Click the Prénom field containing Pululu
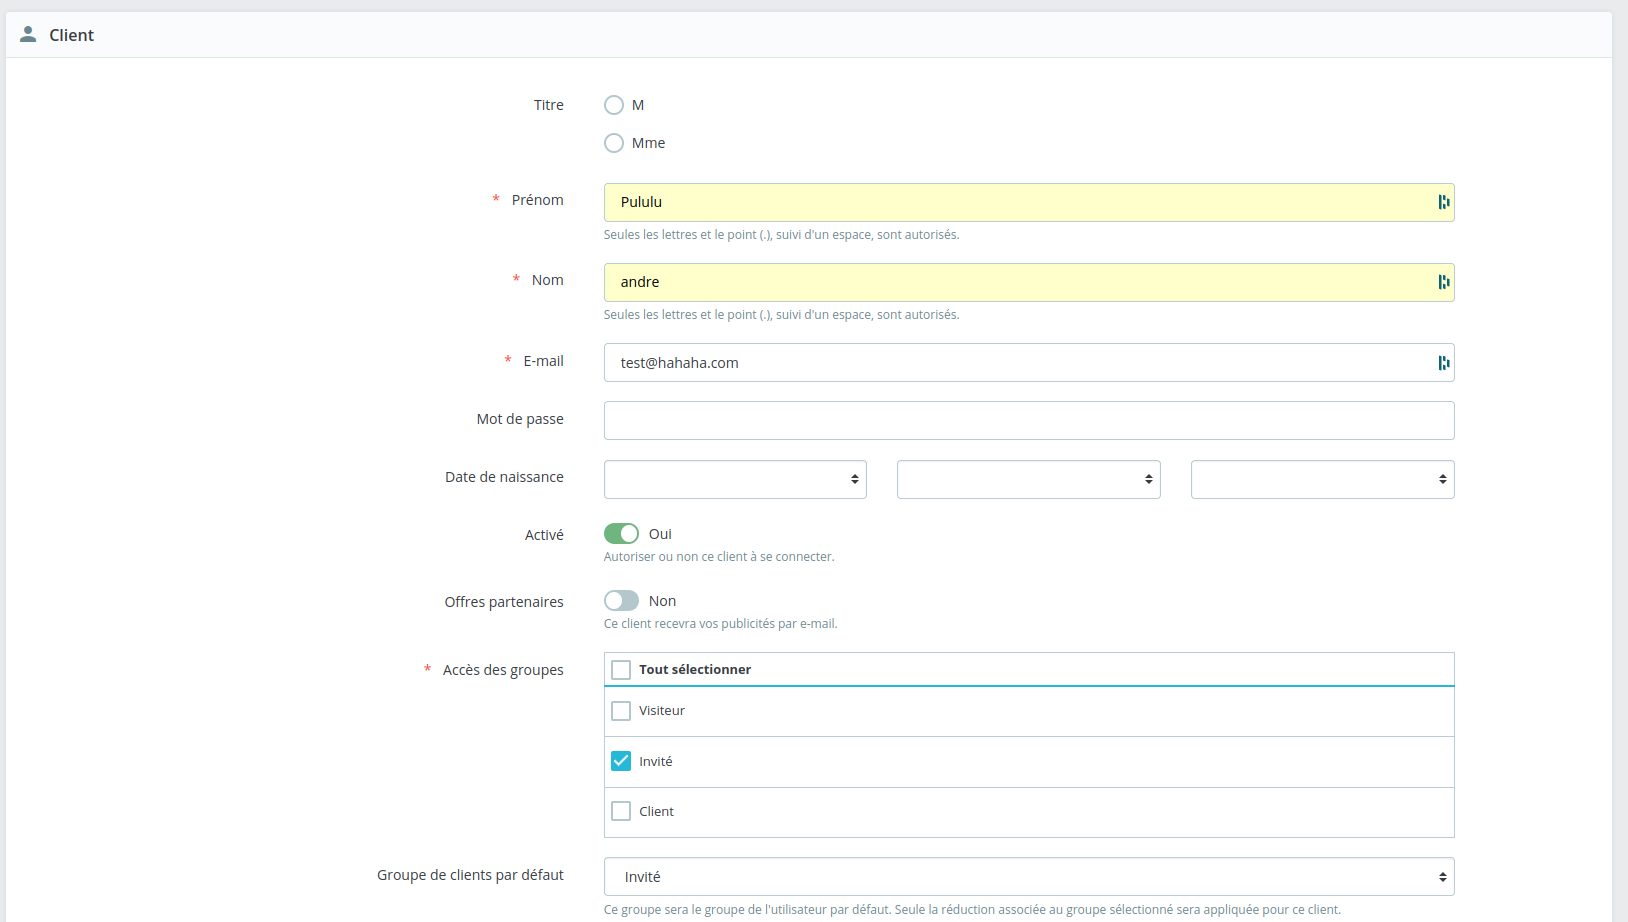The image size is (1628, 922). tap(1000, 201)
